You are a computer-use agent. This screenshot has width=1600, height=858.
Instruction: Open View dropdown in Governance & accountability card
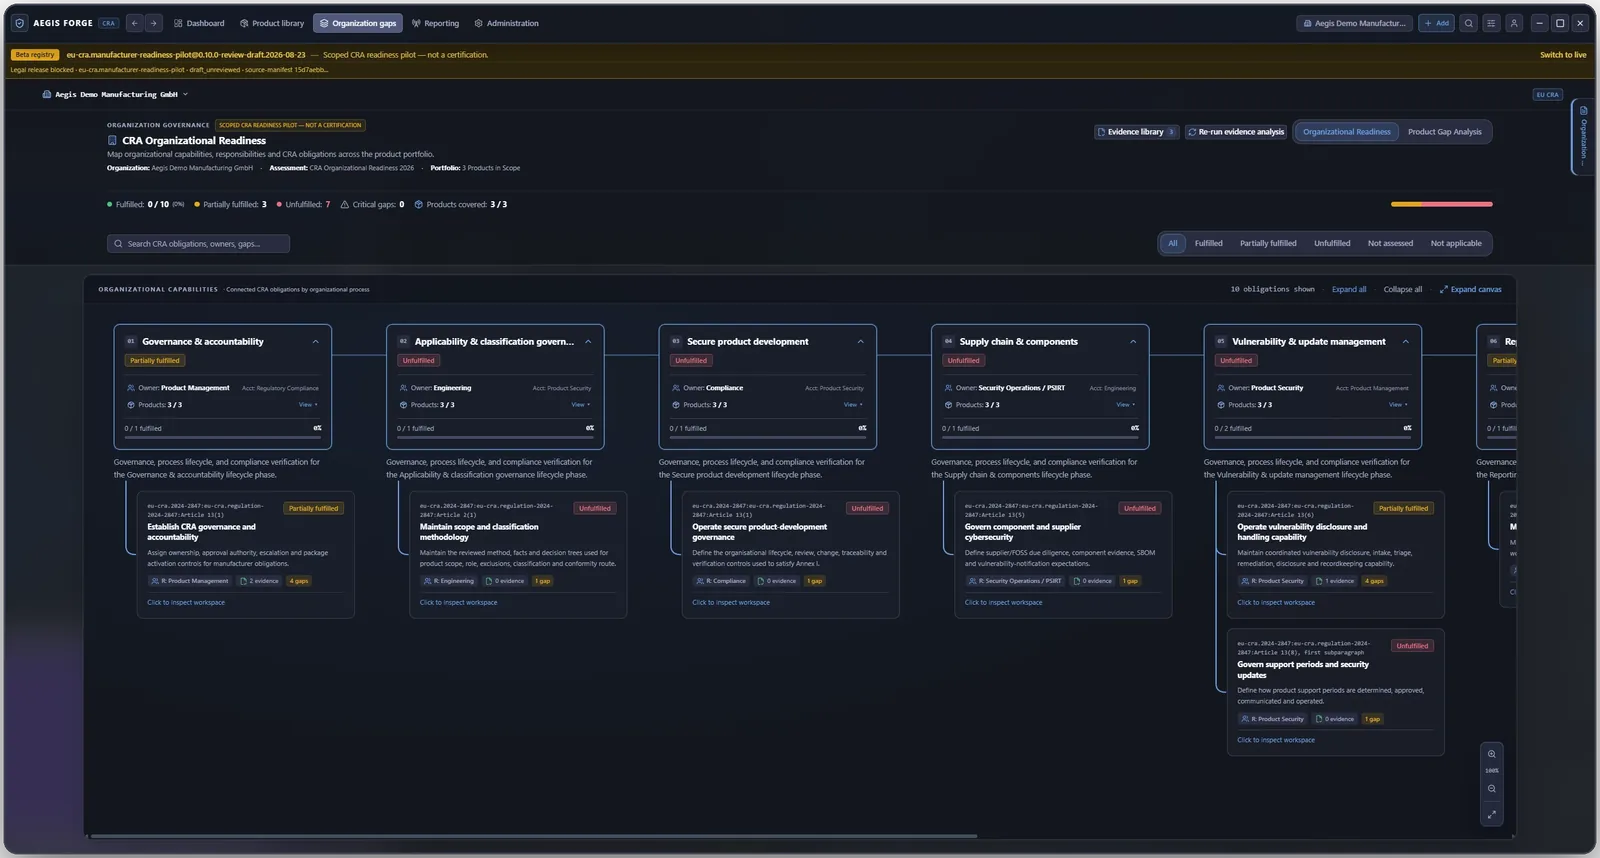pos(308,405)
